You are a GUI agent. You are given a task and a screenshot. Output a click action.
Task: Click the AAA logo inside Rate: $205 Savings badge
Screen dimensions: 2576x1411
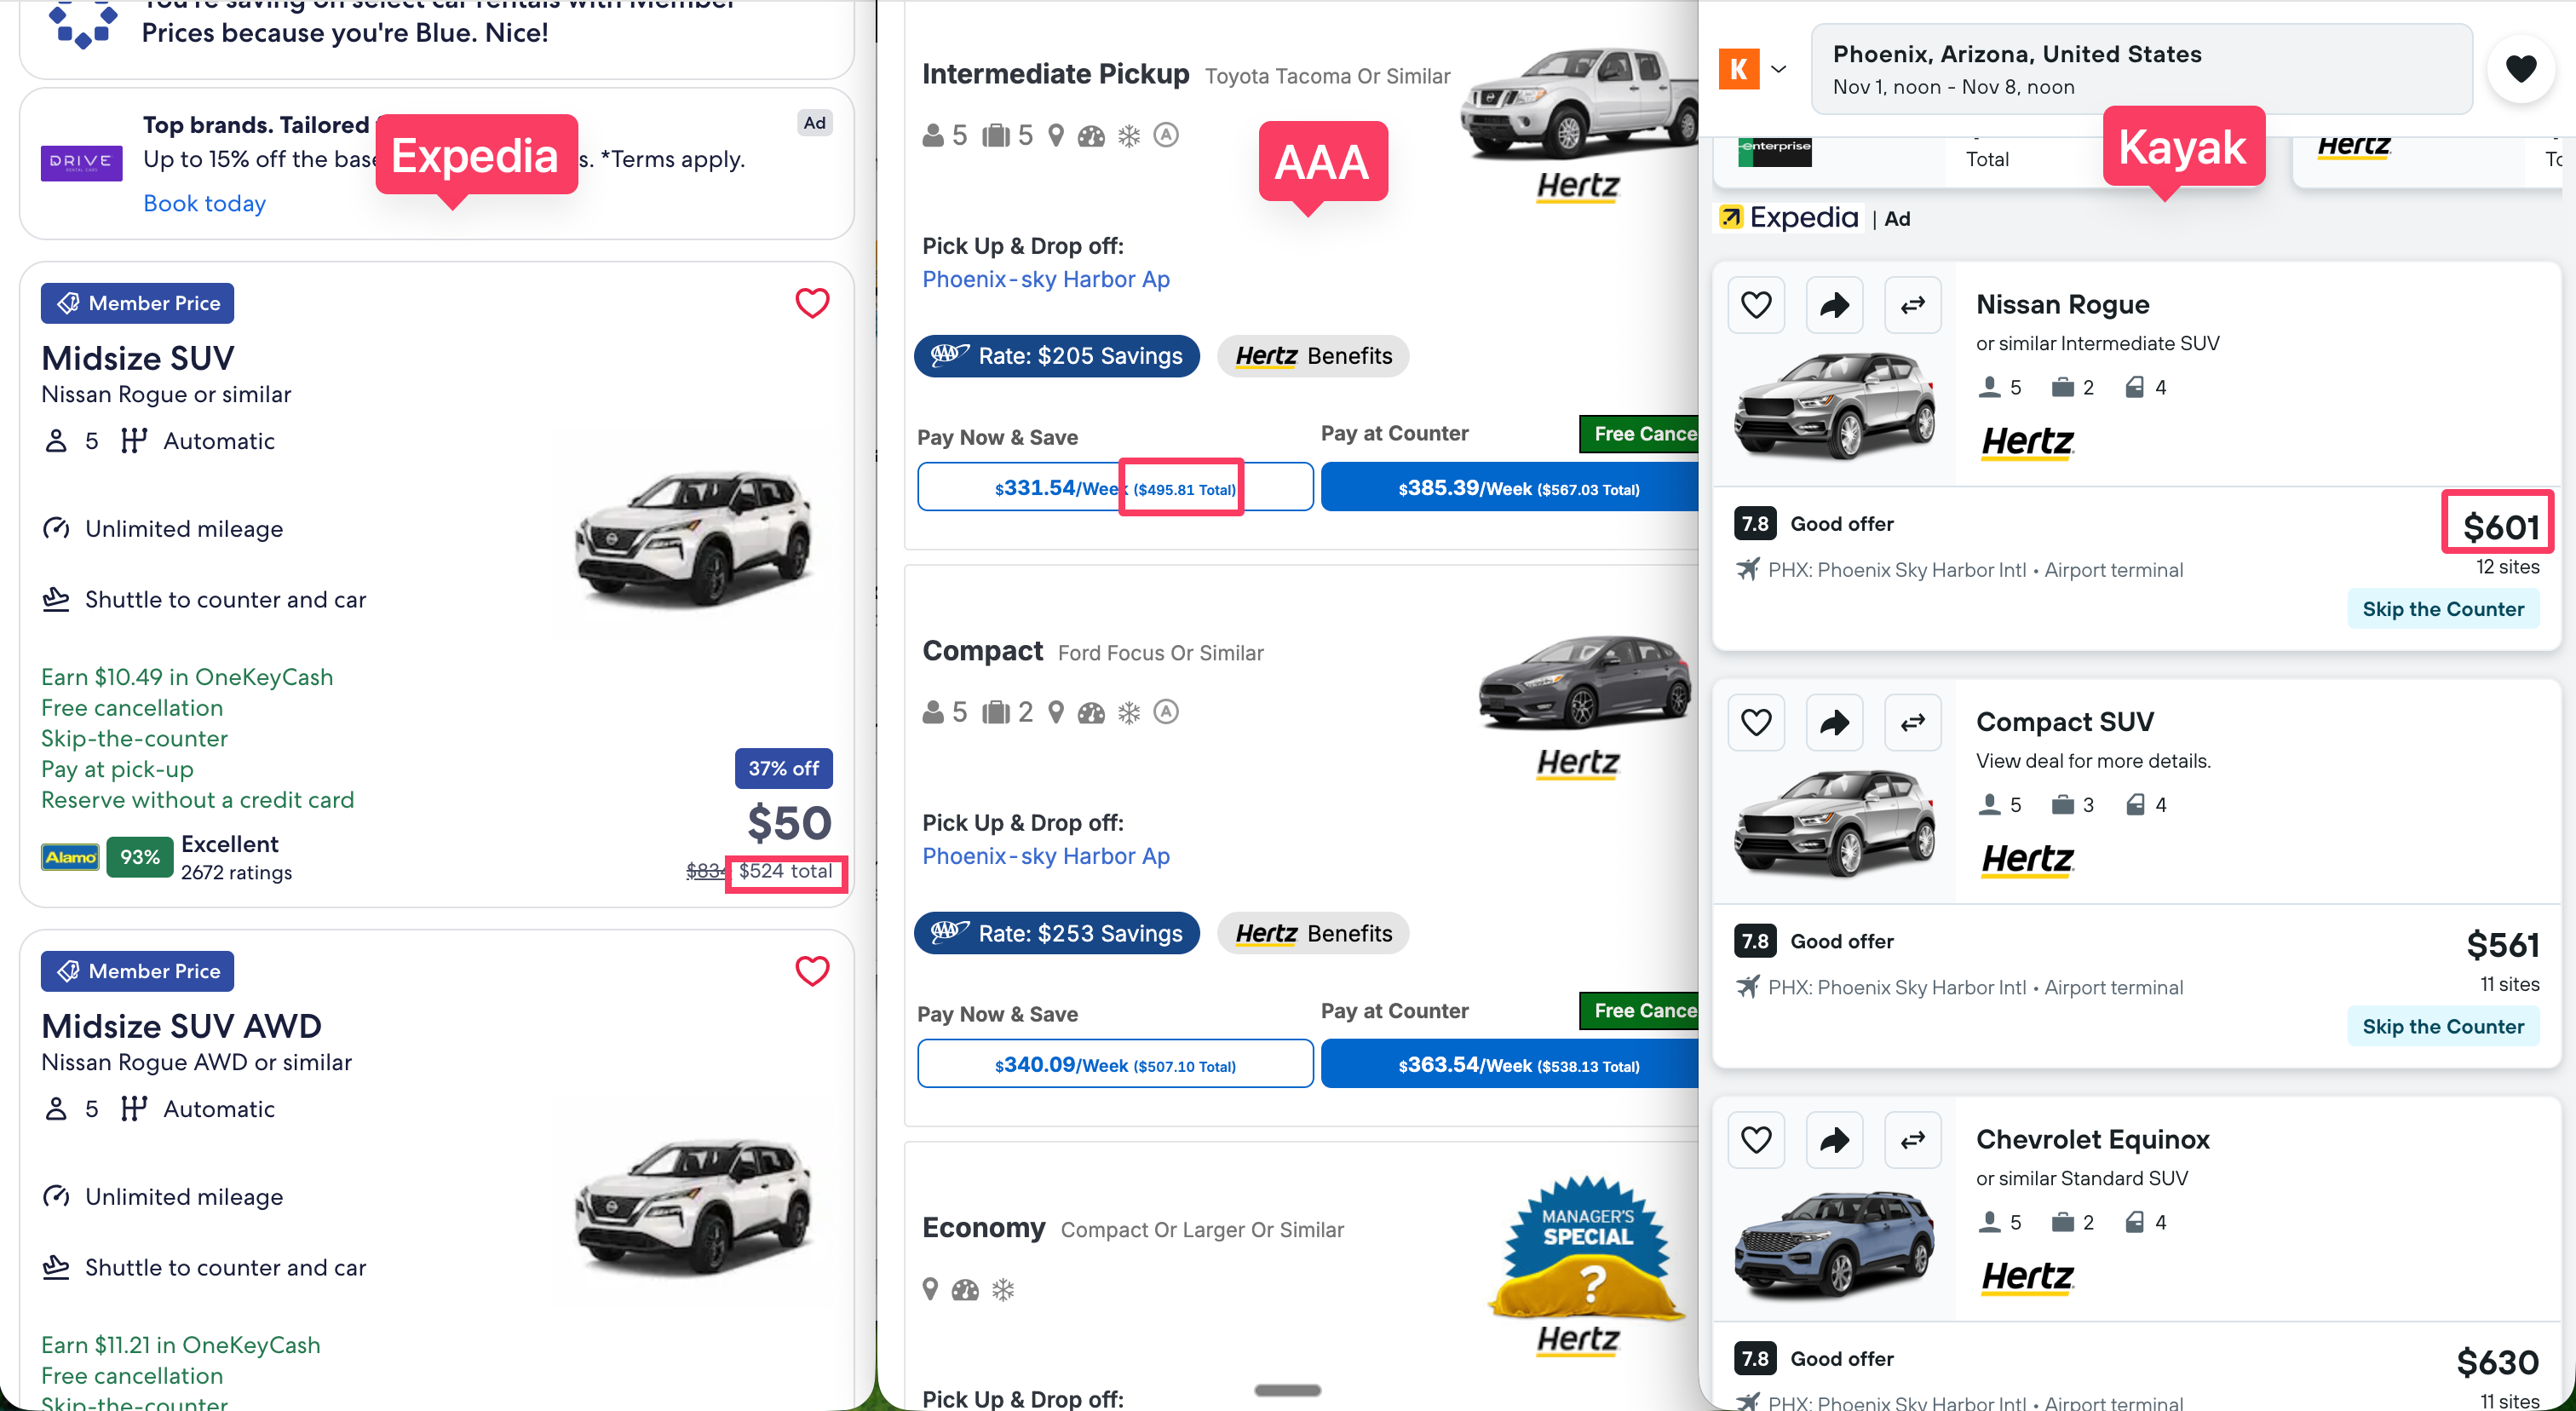pos(950,356)
